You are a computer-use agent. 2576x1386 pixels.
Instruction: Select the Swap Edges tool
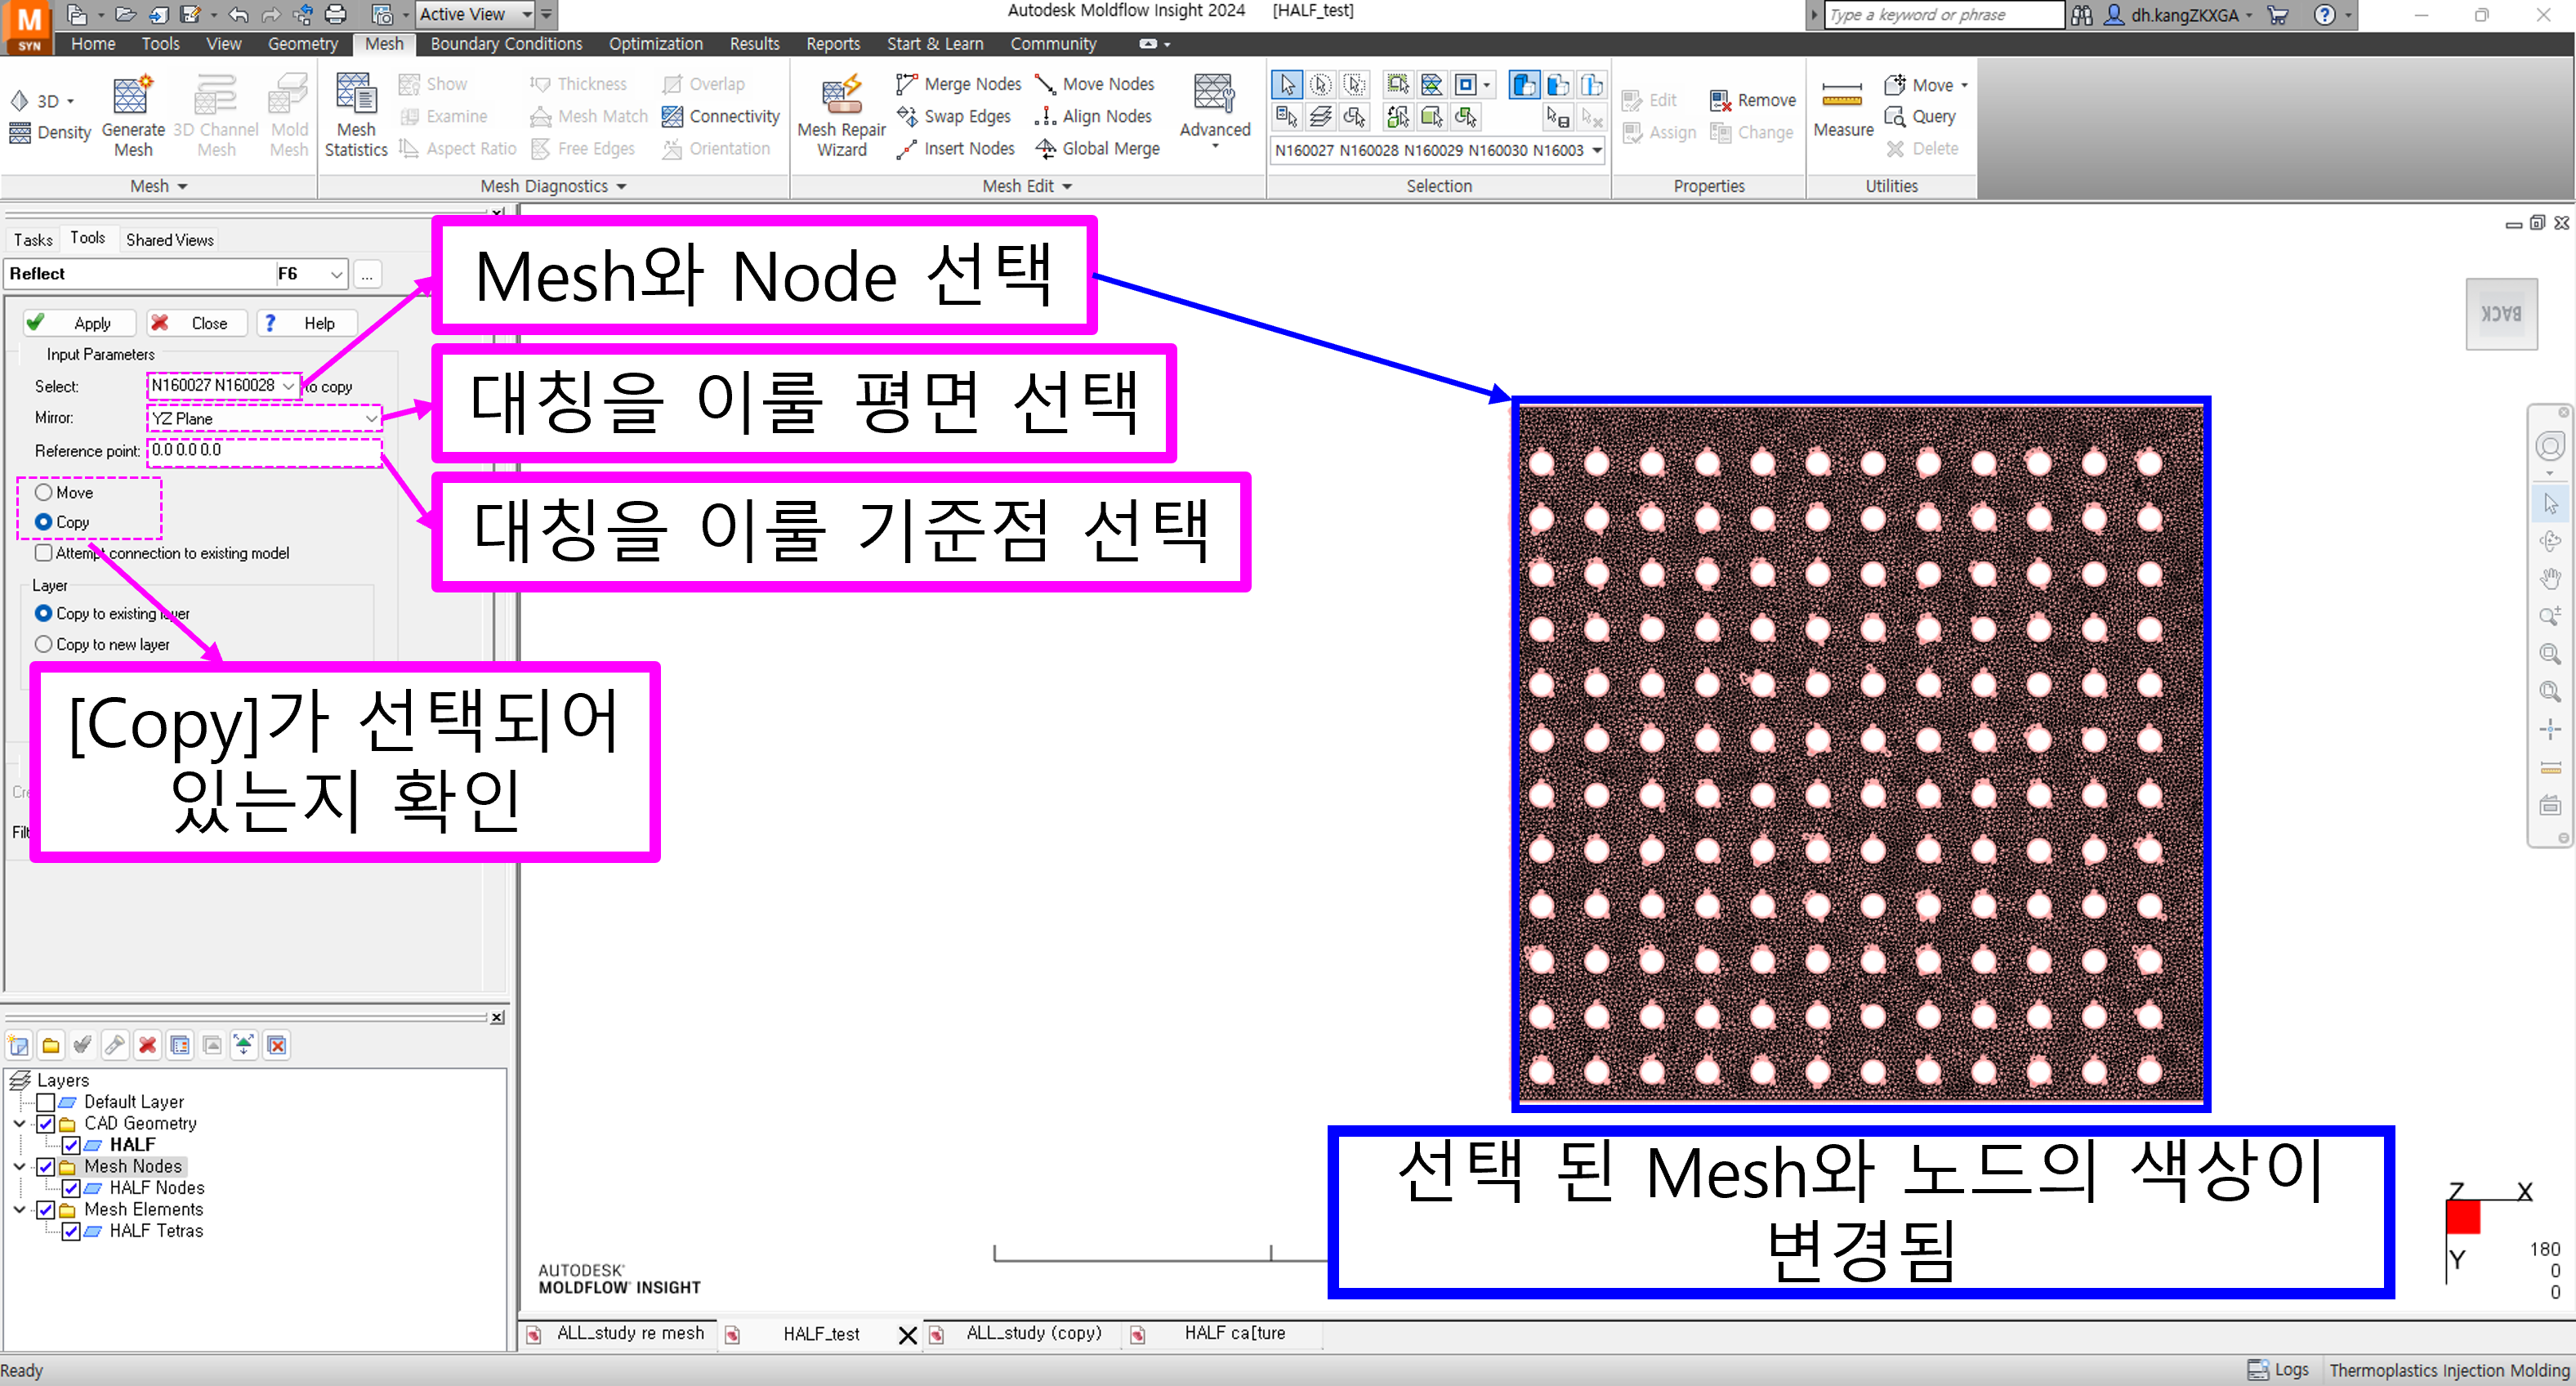click(x=954, y=116)
